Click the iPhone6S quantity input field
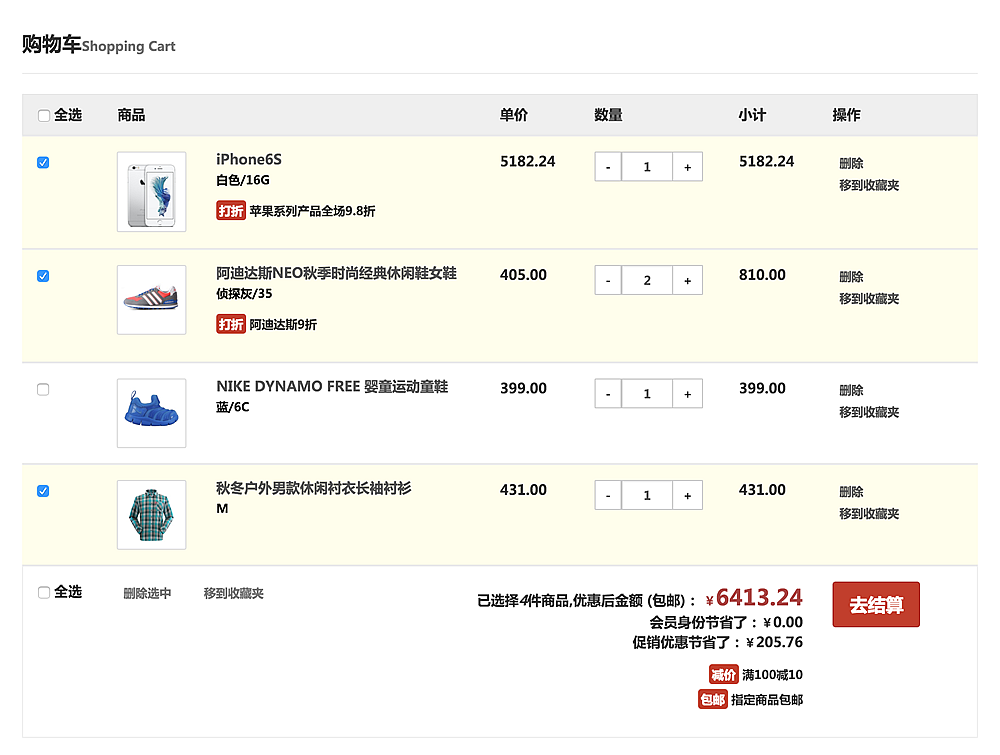This screenshot has height=755, width=1000. click(647, 167)
